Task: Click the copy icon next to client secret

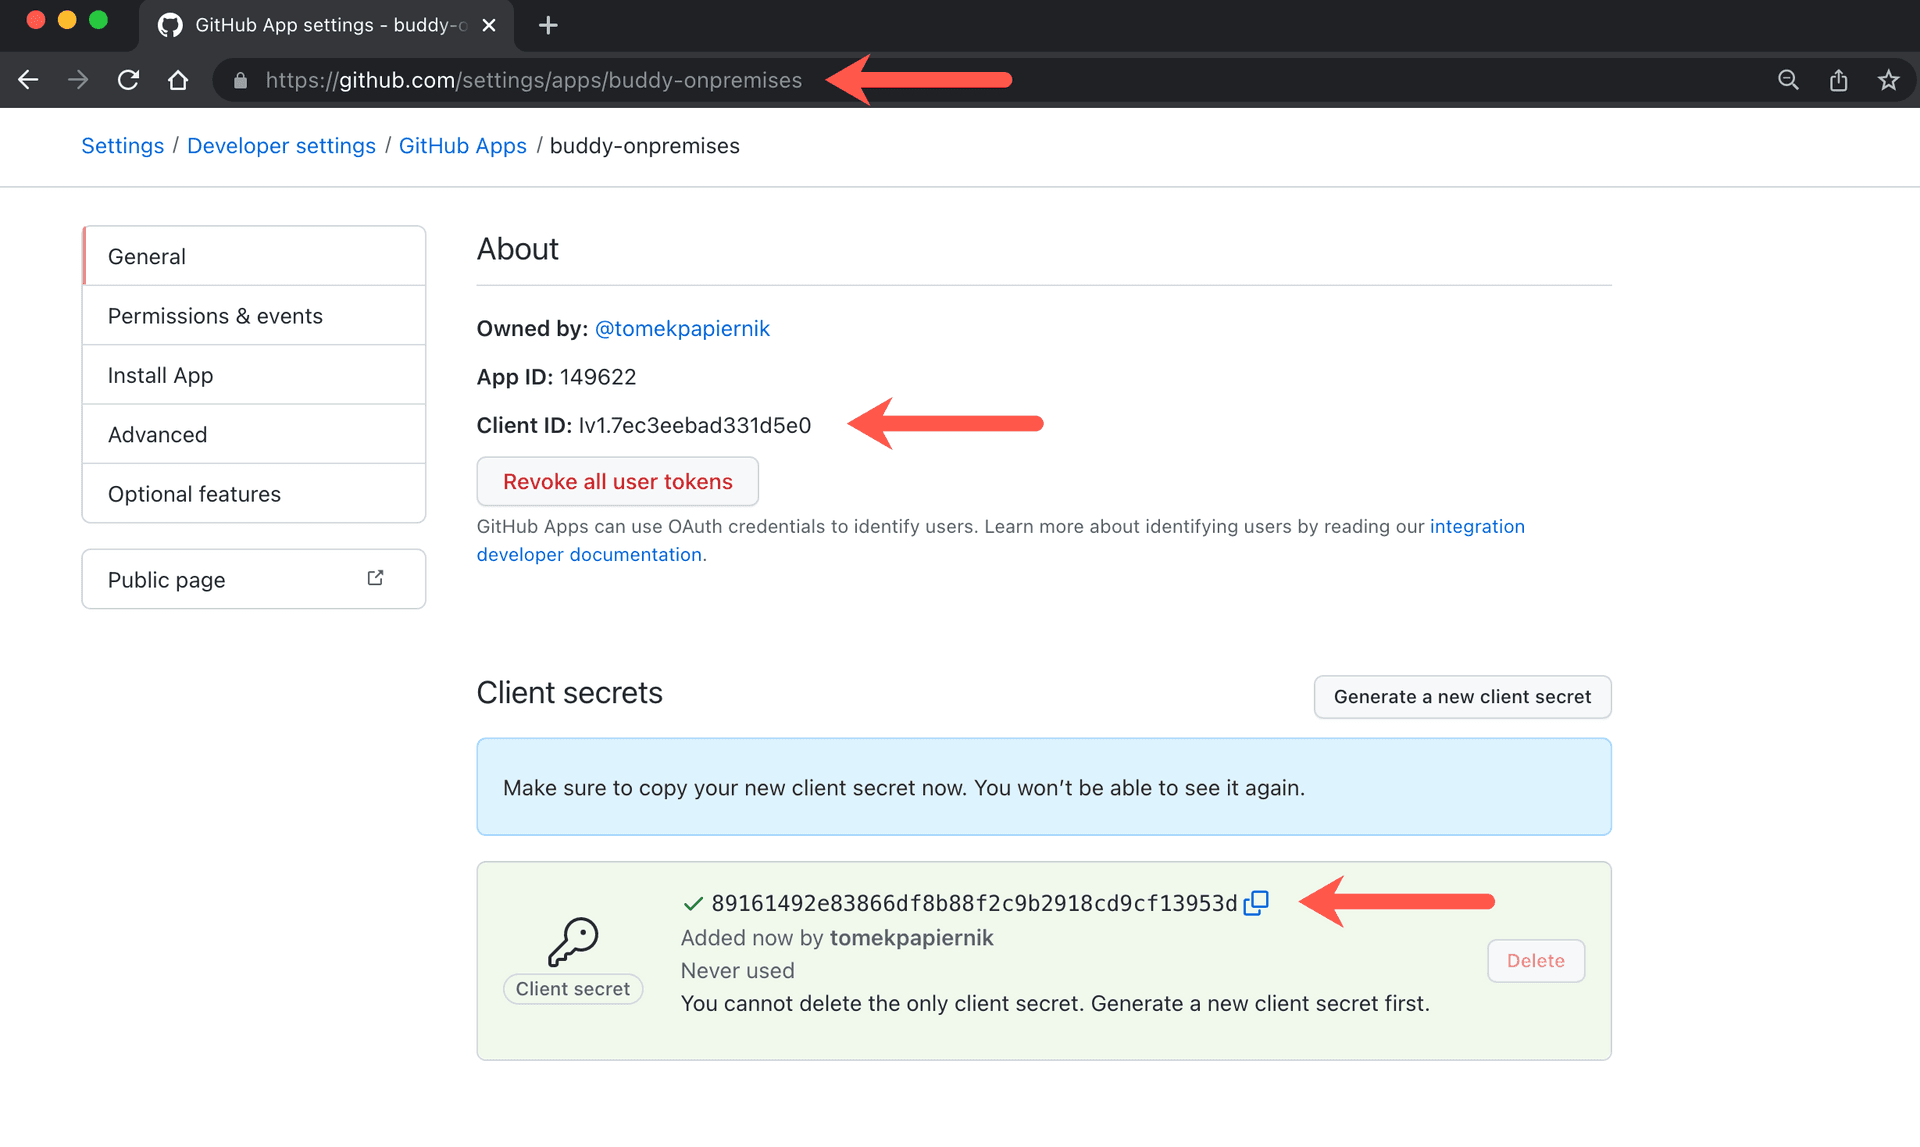Action: tap(1256, 903)
